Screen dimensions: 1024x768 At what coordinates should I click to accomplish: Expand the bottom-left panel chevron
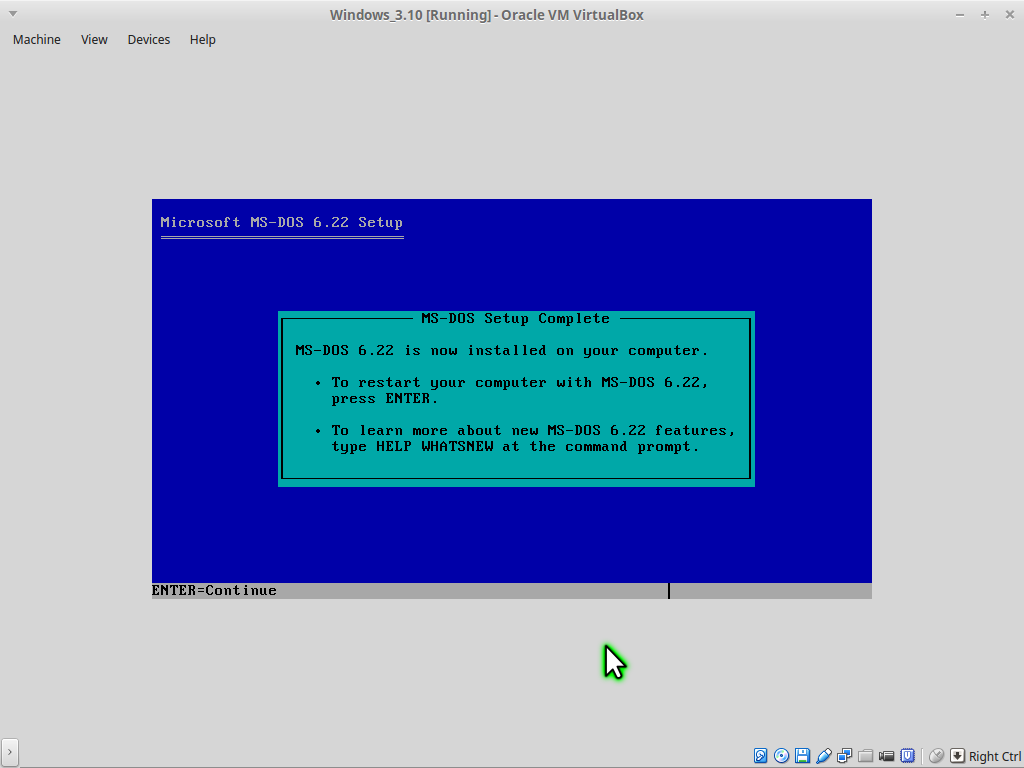10,752
